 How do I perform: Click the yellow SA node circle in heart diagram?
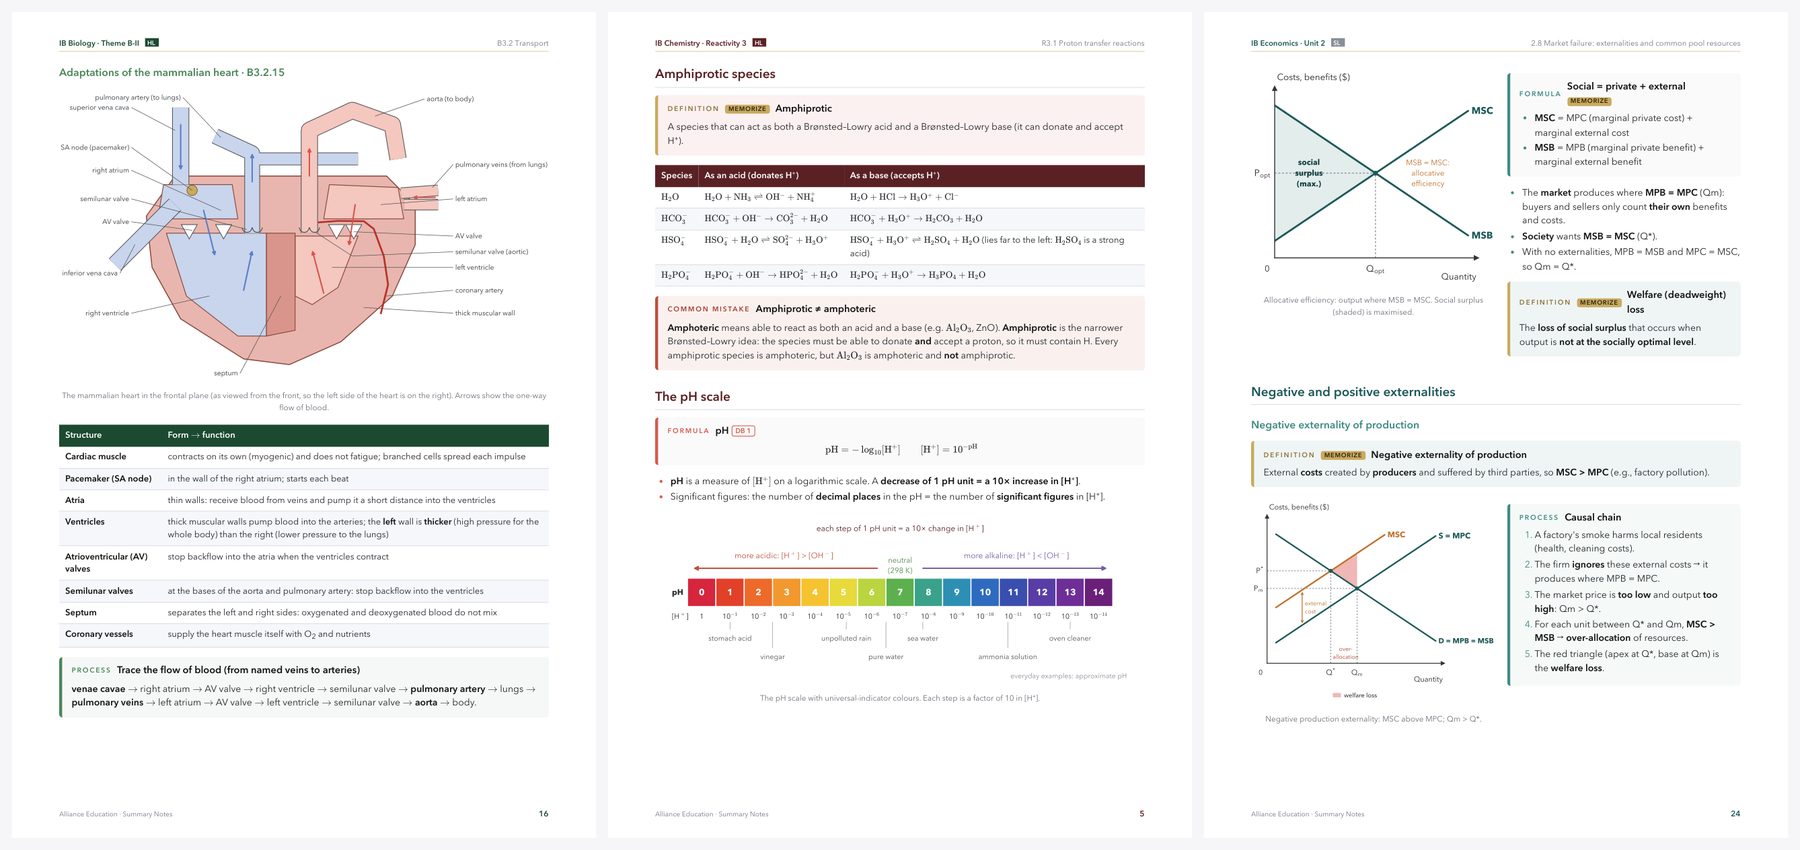[x=192, y=190]
